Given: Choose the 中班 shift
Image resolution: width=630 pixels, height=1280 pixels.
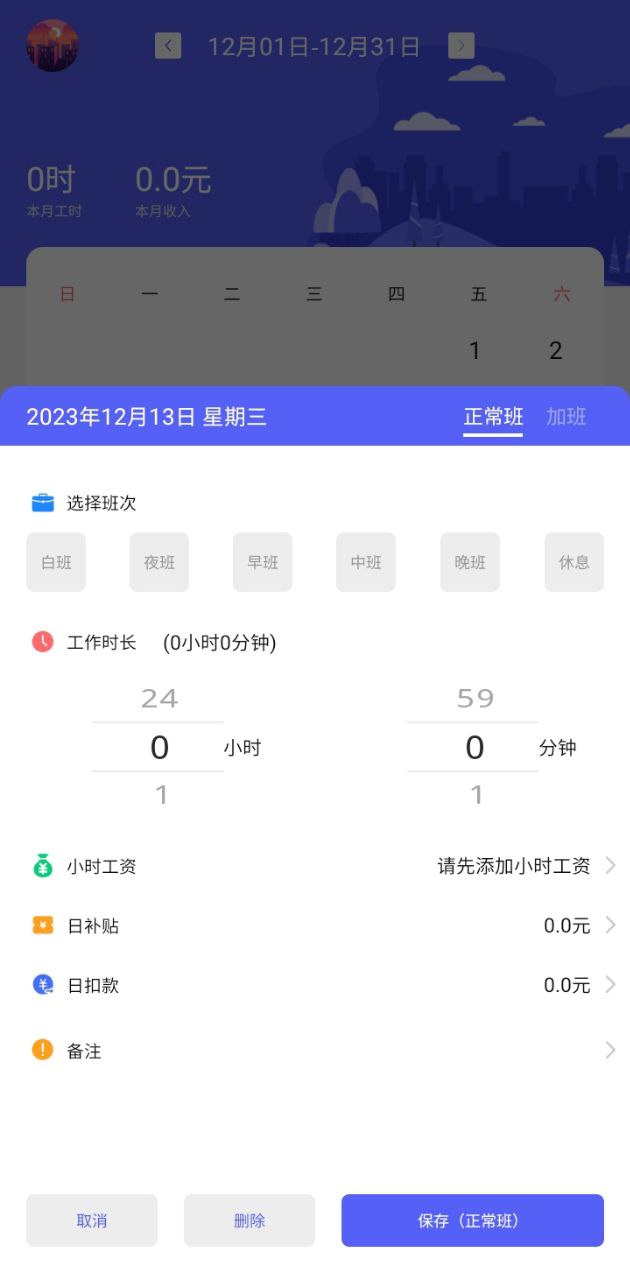Looking at the screenshot, I should click(366, 562).
